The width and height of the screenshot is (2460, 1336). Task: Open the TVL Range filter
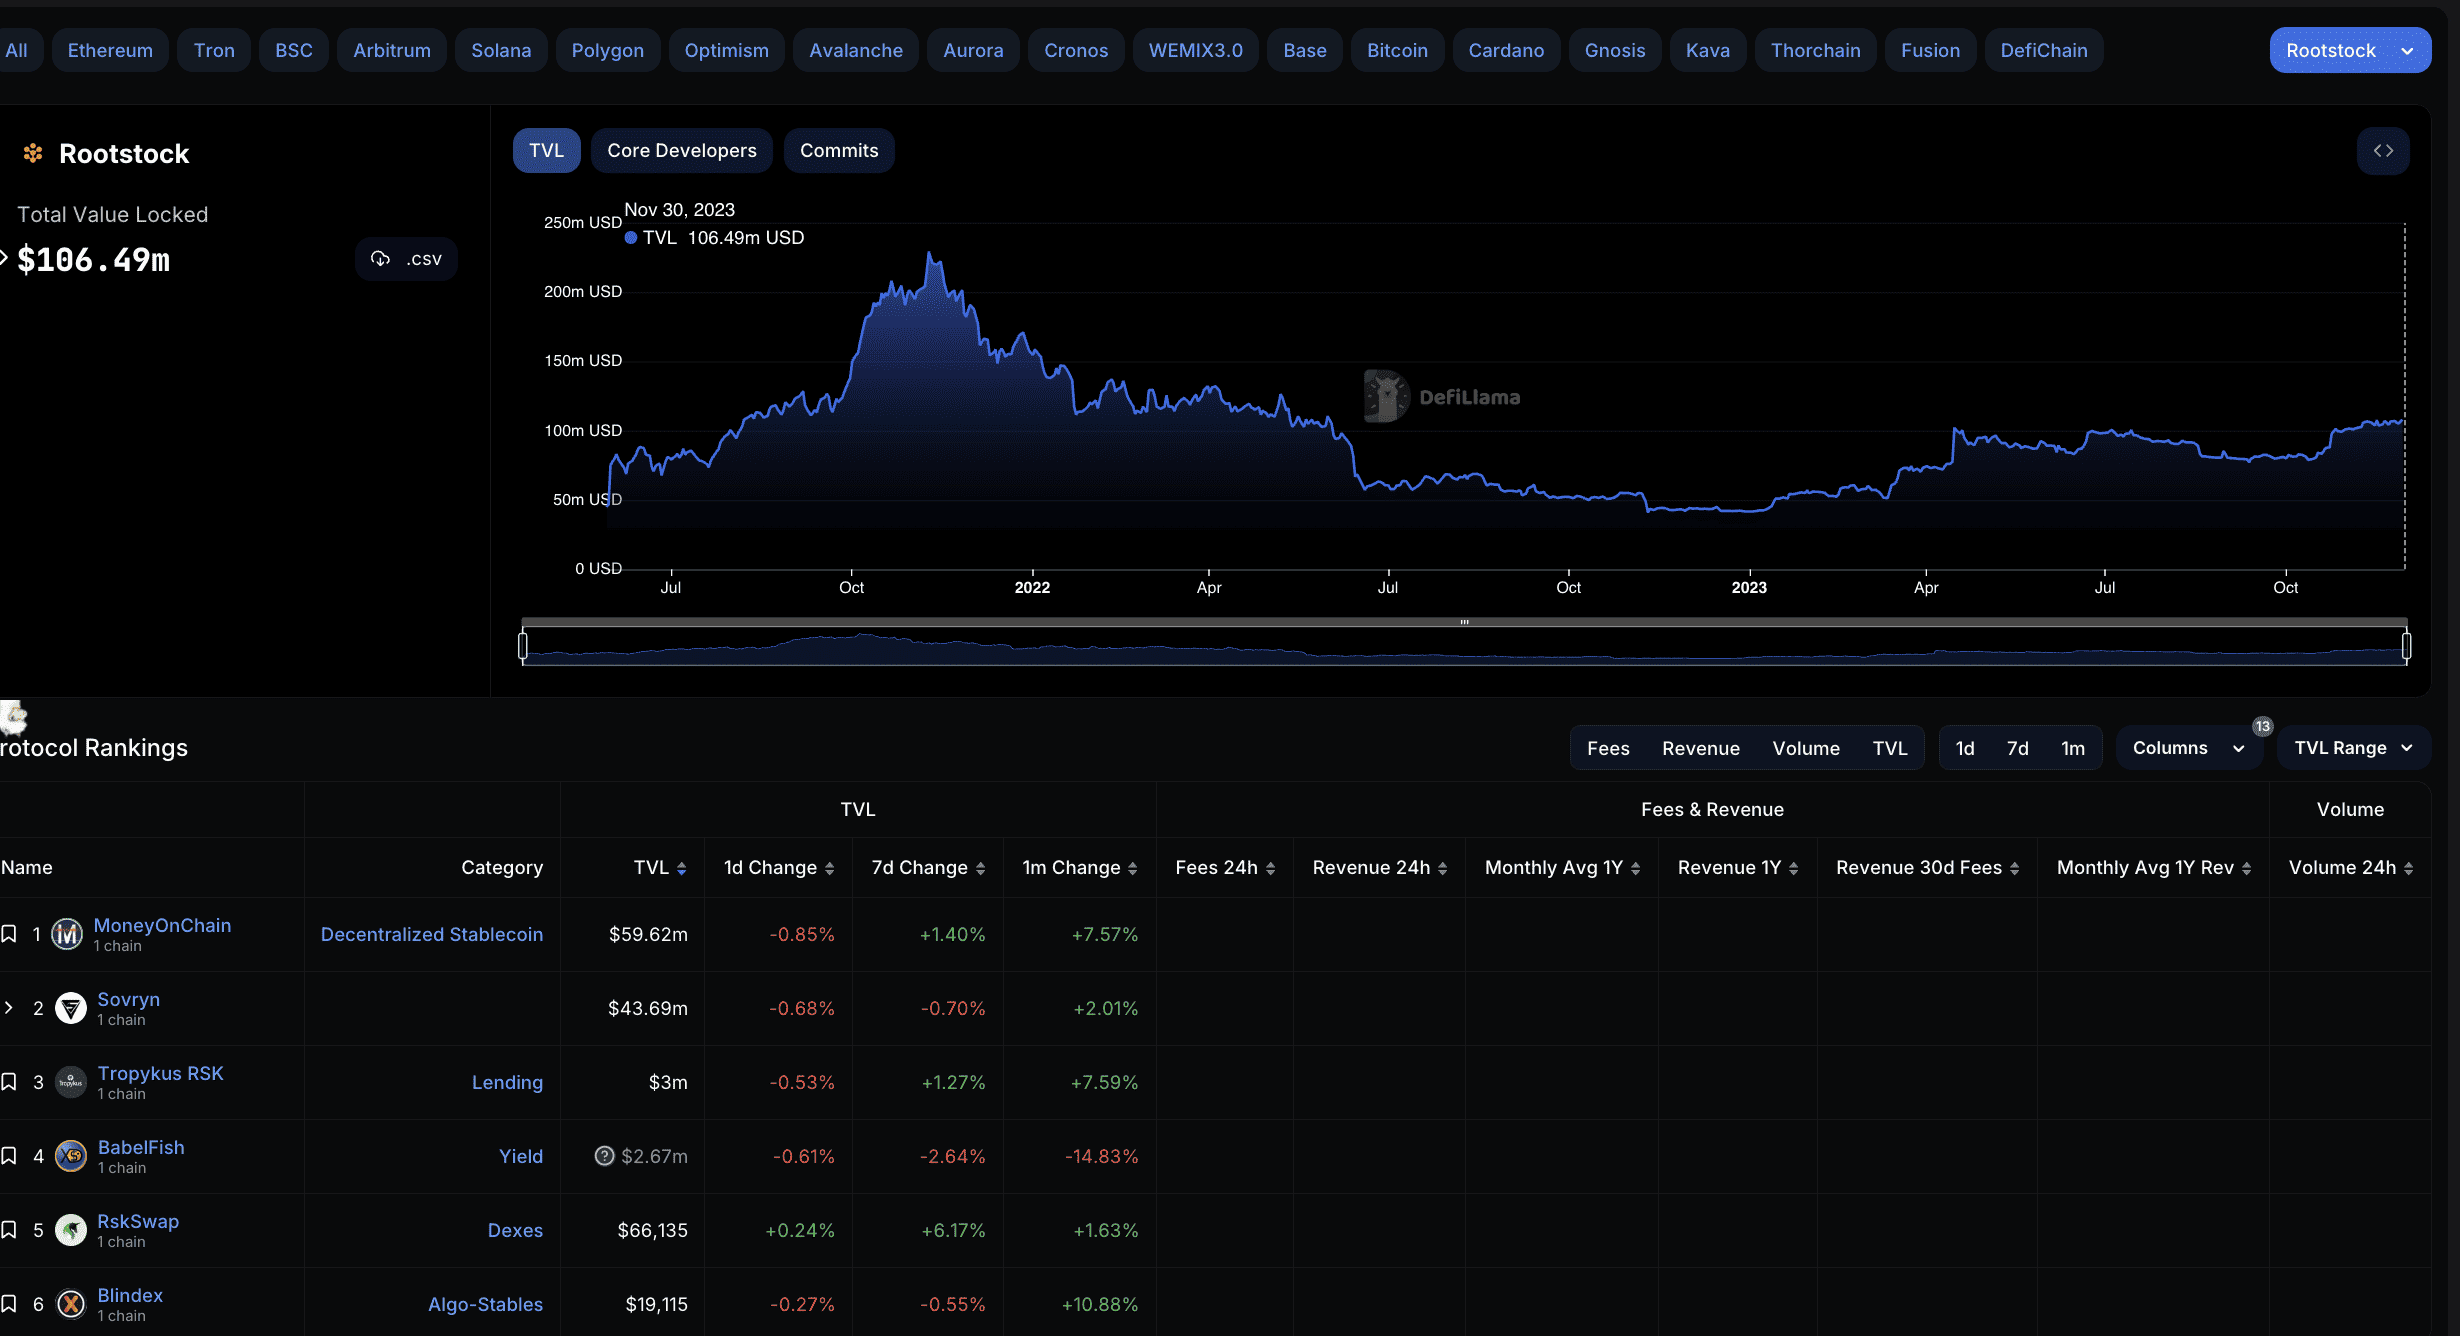(2352, 748)
